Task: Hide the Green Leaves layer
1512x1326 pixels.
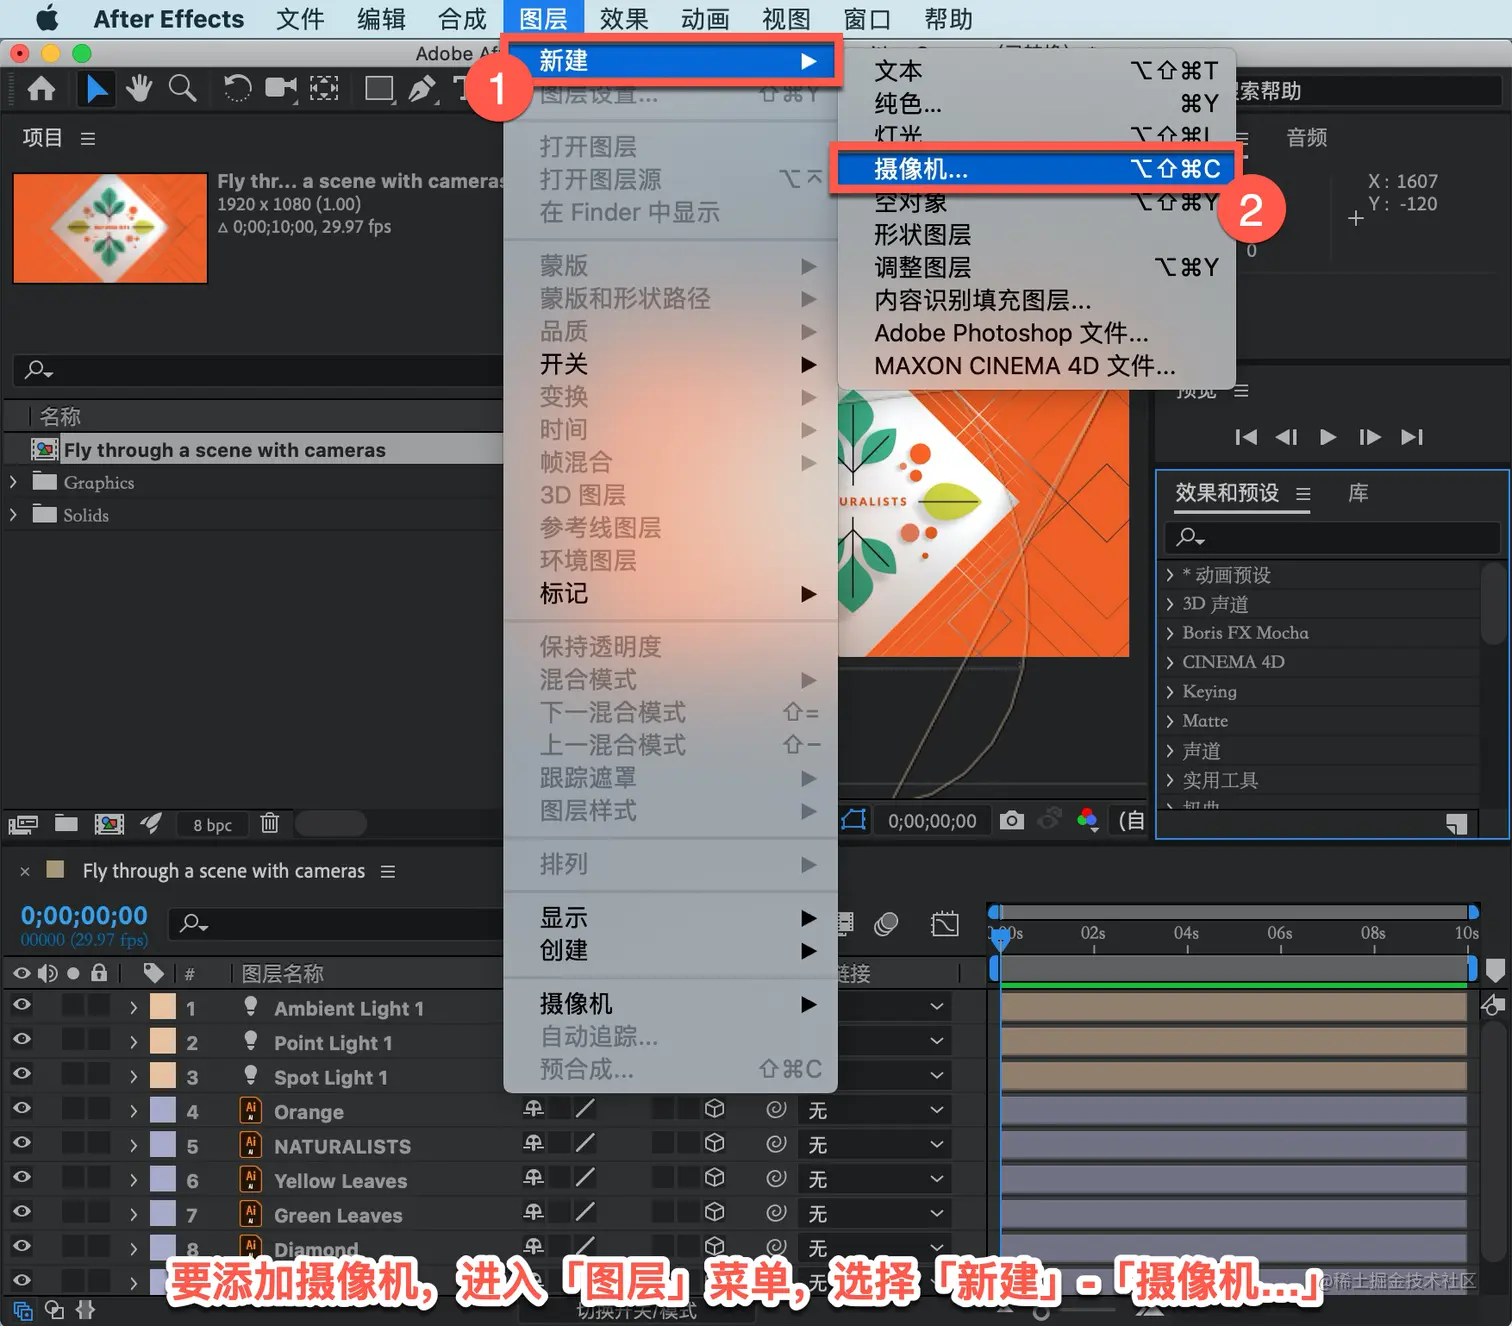Action: (21, 1213)
